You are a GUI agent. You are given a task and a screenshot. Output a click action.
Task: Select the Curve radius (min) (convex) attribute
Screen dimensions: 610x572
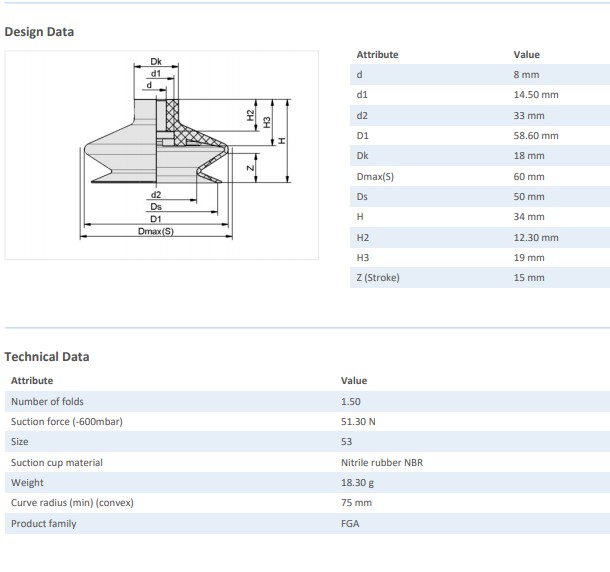72,502
